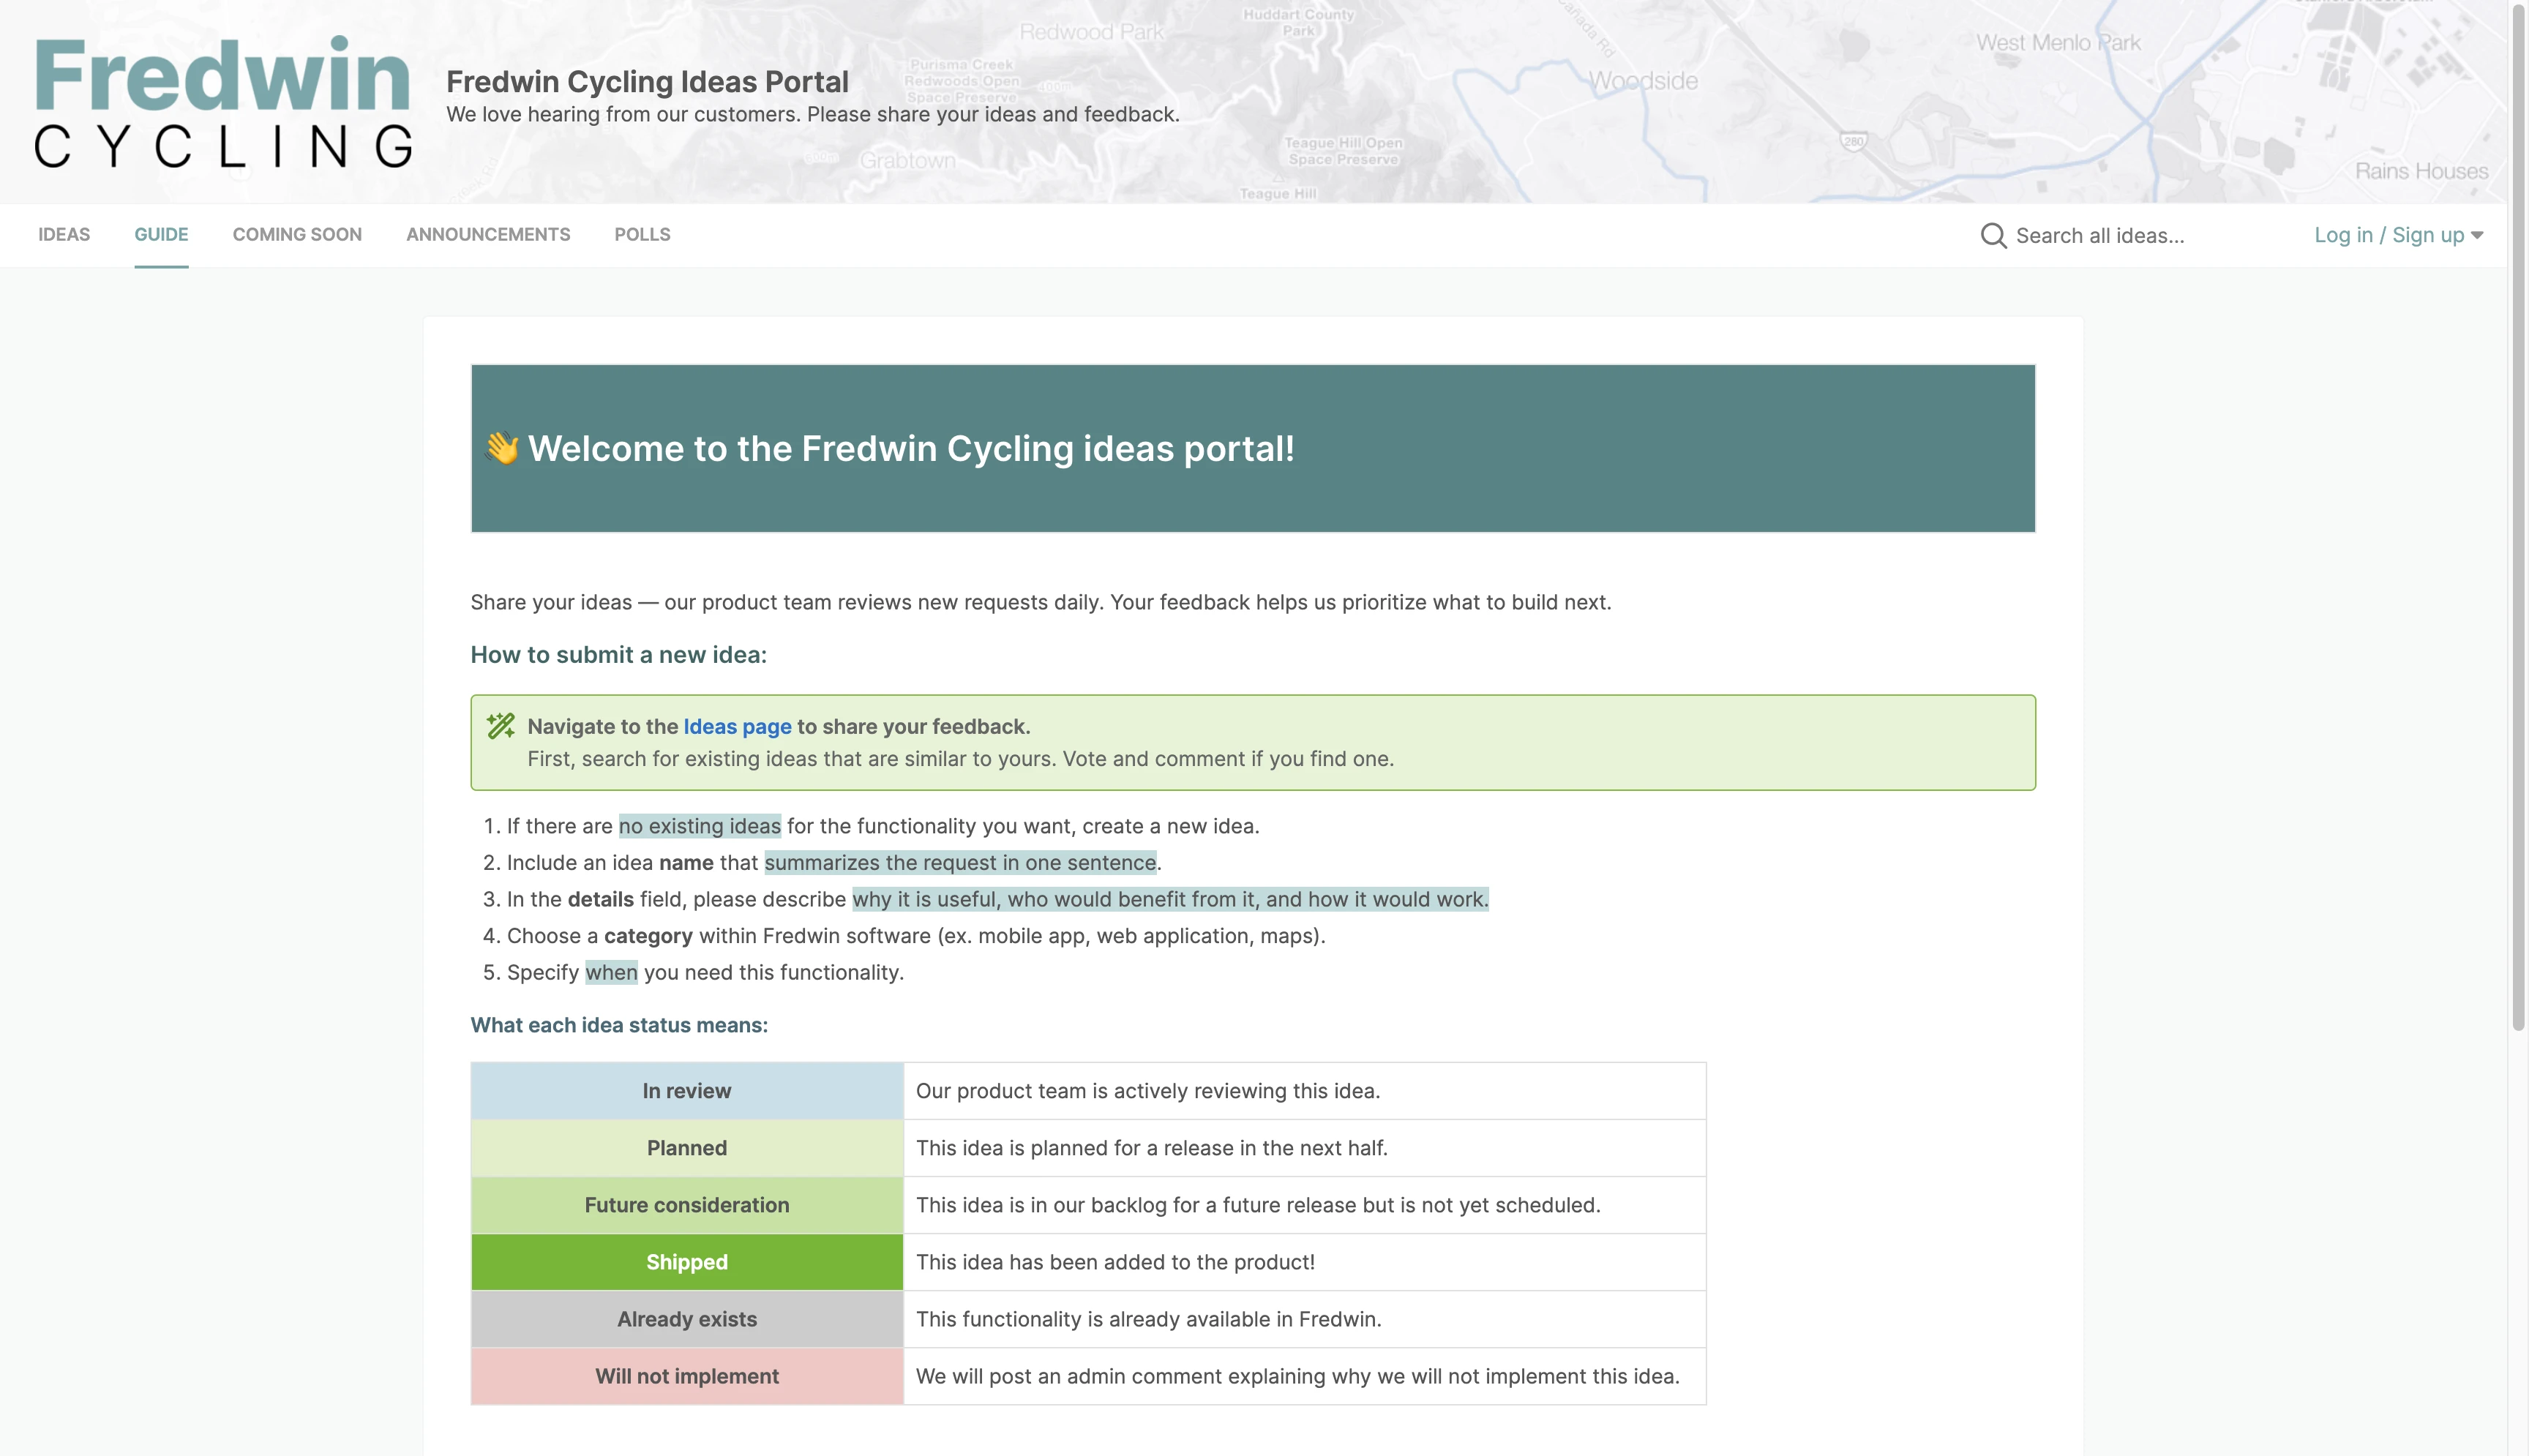Click the waving hand emoji in banner
The image size is (2529, 1456).
502,448
